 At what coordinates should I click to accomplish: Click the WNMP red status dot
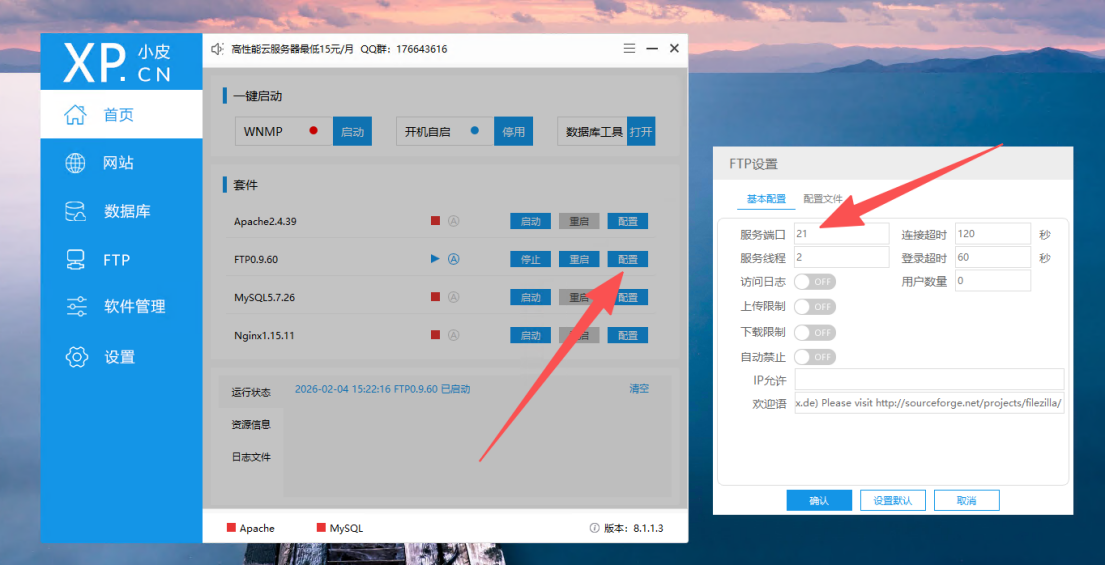(x=314, y=130)
